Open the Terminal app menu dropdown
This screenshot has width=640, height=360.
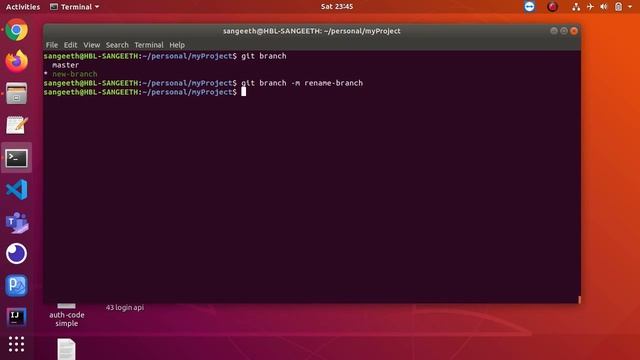pos(74,7)
